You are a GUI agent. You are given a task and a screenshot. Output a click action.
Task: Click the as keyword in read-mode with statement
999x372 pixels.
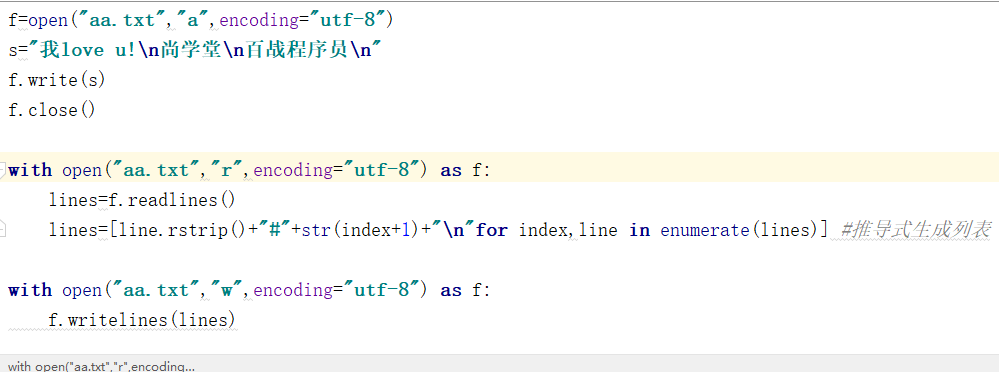[450, 170]
